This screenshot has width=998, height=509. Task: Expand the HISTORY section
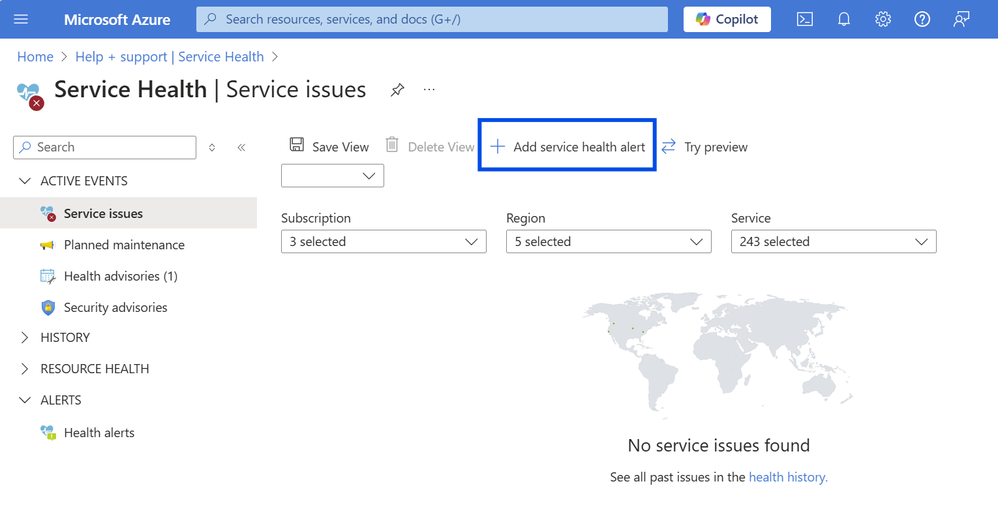pyautogui.click(x=64, y=338)
